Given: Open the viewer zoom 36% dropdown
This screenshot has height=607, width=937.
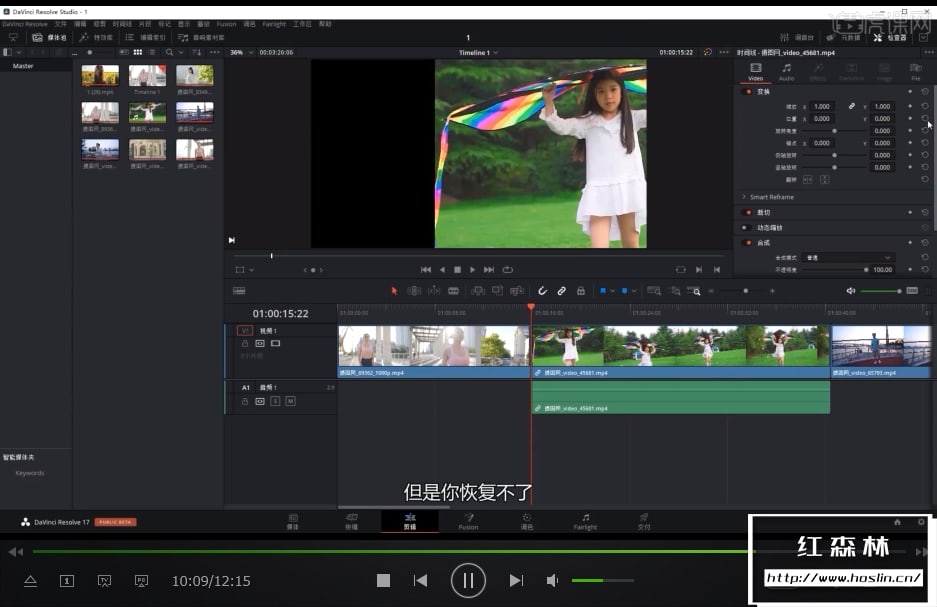Looking at the screenshot, I should tap(240, 52).
